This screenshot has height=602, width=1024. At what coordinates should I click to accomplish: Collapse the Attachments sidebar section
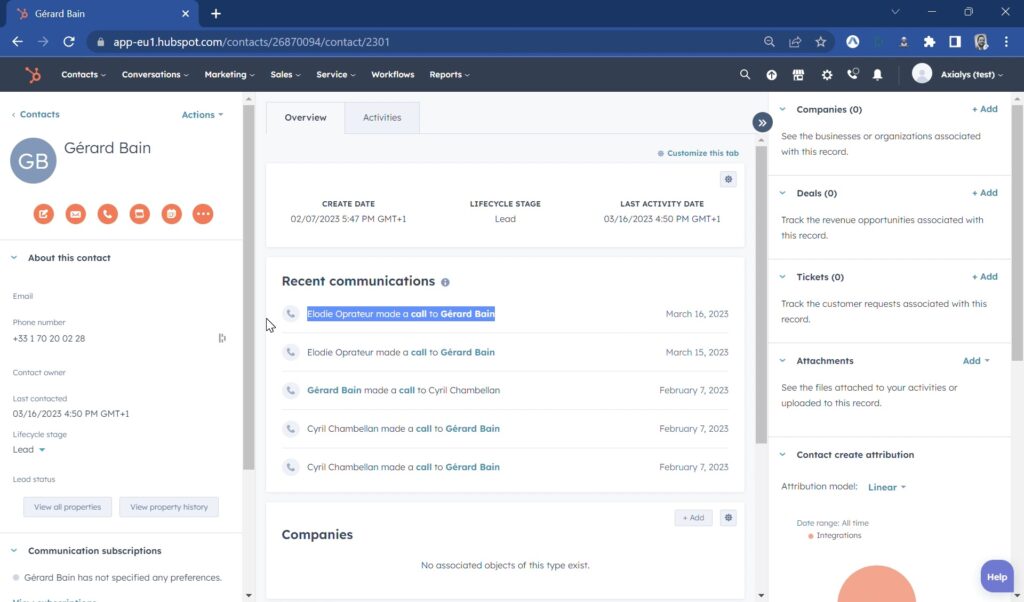[x=782, y=360]
